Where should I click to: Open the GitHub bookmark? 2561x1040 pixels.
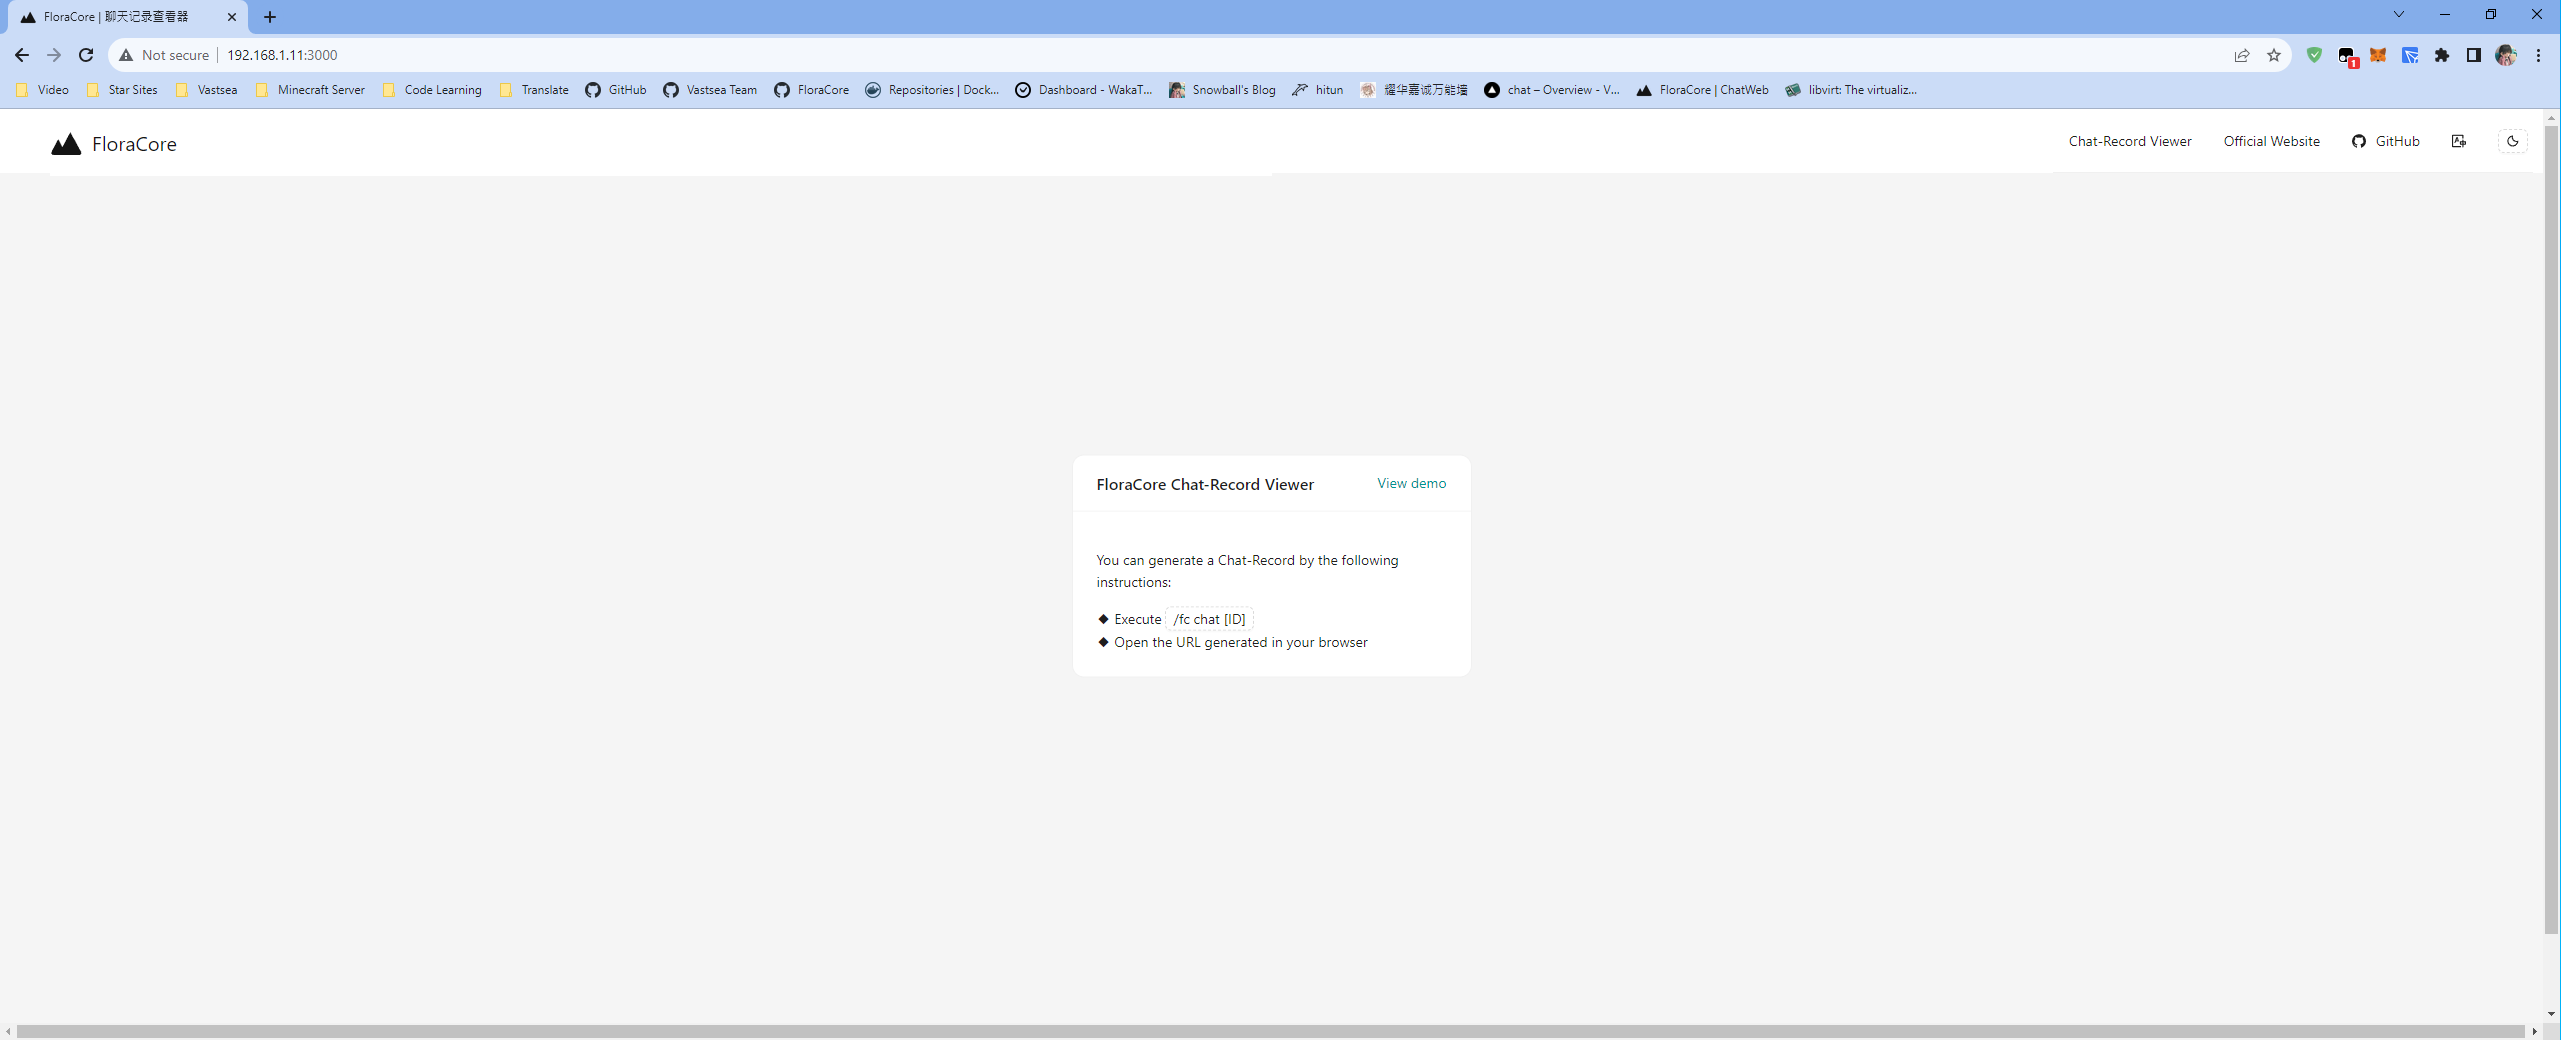[614, 90]
